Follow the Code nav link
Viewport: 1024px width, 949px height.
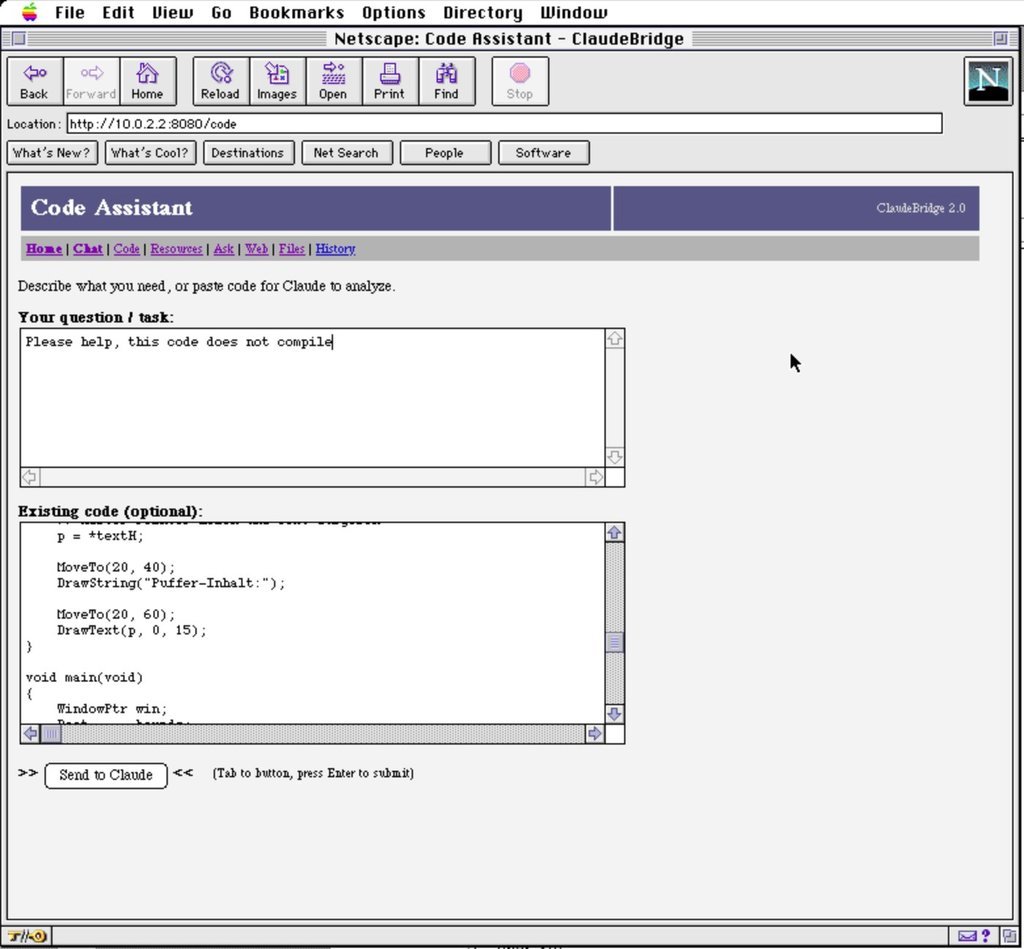pyautogui.click(x=127, y=249)
